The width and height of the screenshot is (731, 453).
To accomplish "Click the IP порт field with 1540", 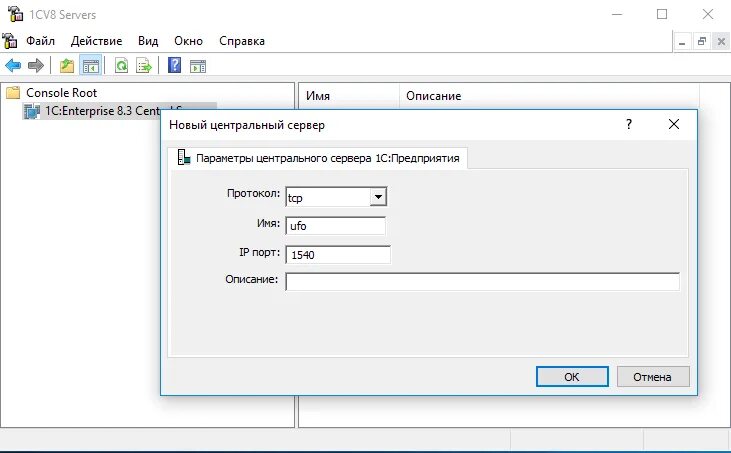I will point(338,254).
